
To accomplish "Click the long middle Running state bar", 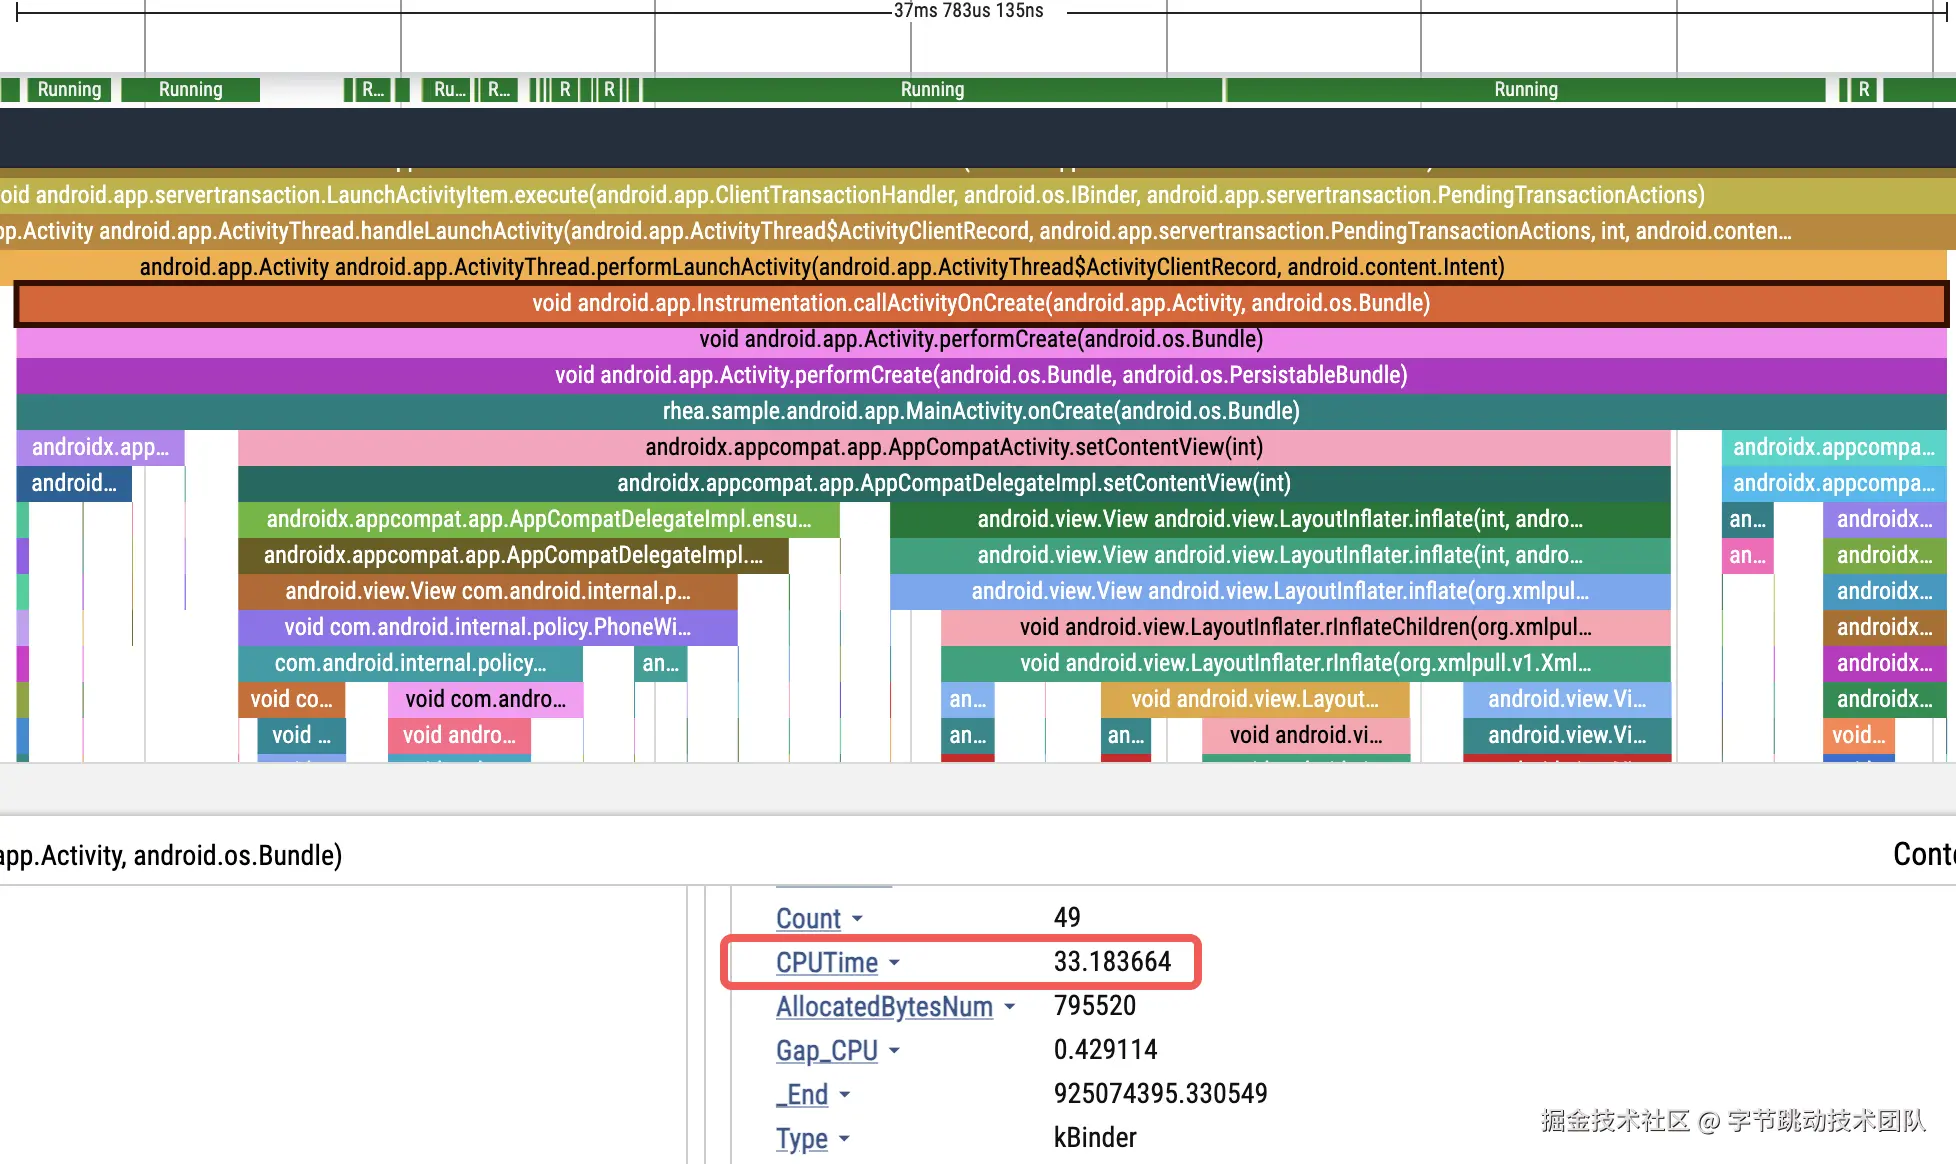I will pos(932,90).
